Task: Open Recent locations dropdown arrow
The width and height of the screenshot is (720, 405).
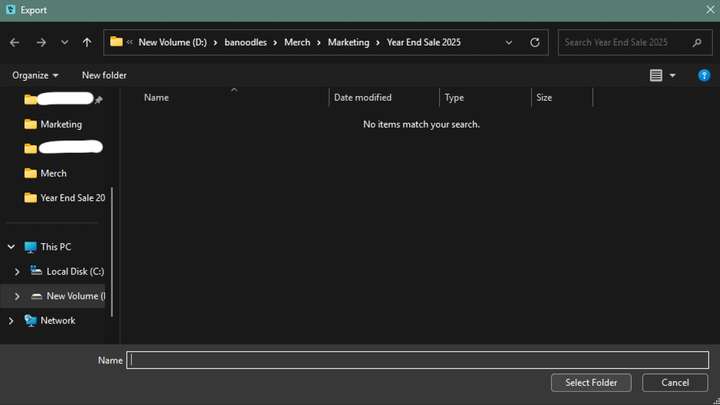Action: point(64,43)
